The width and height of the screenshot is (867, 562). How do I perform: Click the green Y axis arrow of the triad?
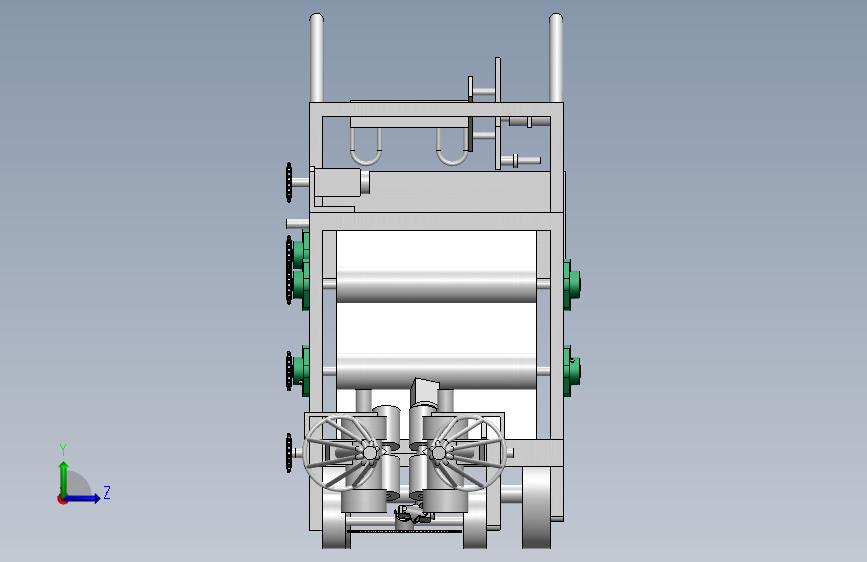63,478
